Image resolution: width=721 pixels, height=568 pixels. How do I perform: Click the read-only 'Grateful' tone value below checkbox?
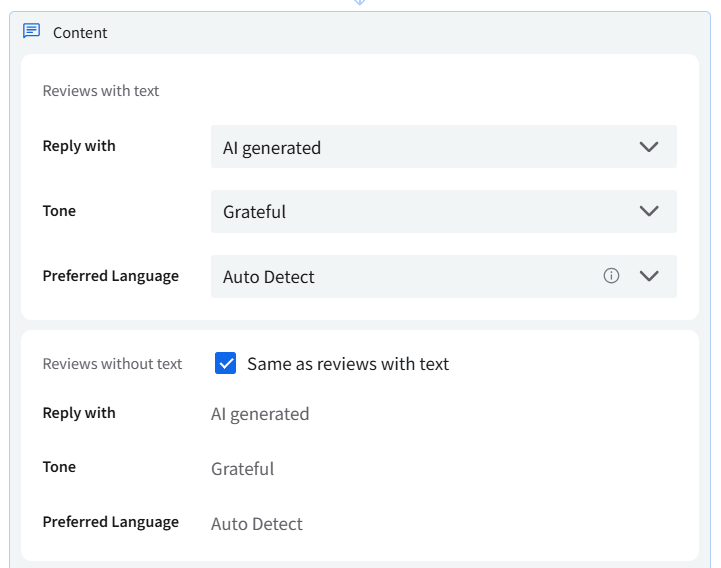(x=242, y=469)
